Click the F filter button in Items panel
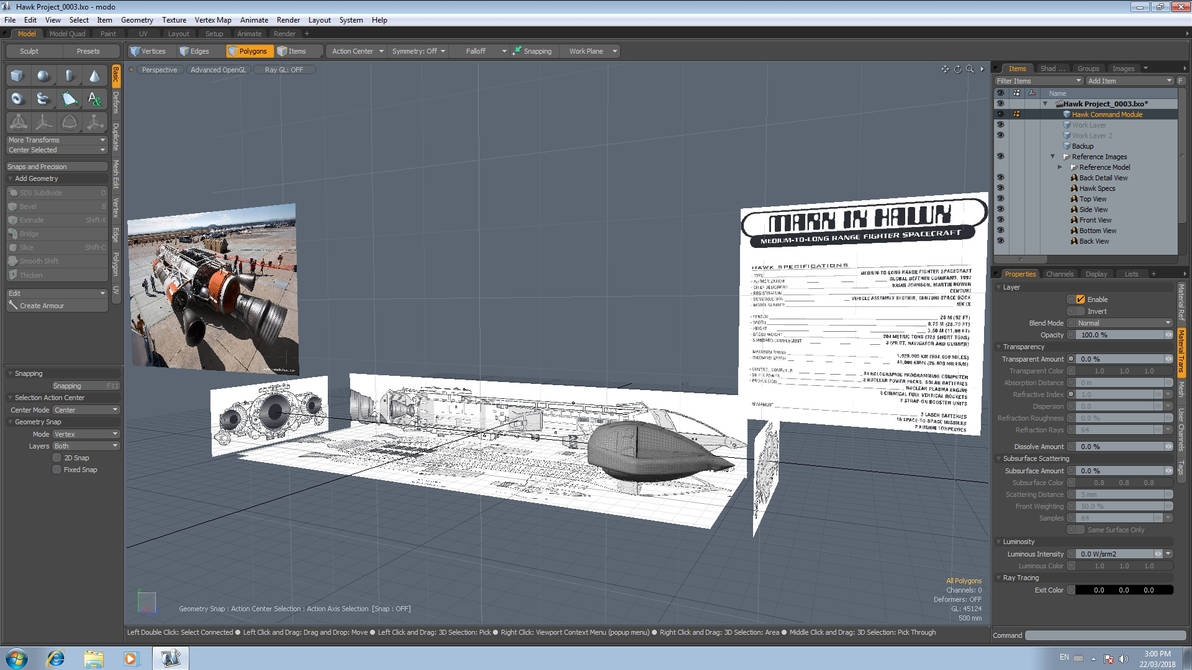Image resolution: width=1192 pixels, height=670 pixels. coord(1181,81)
